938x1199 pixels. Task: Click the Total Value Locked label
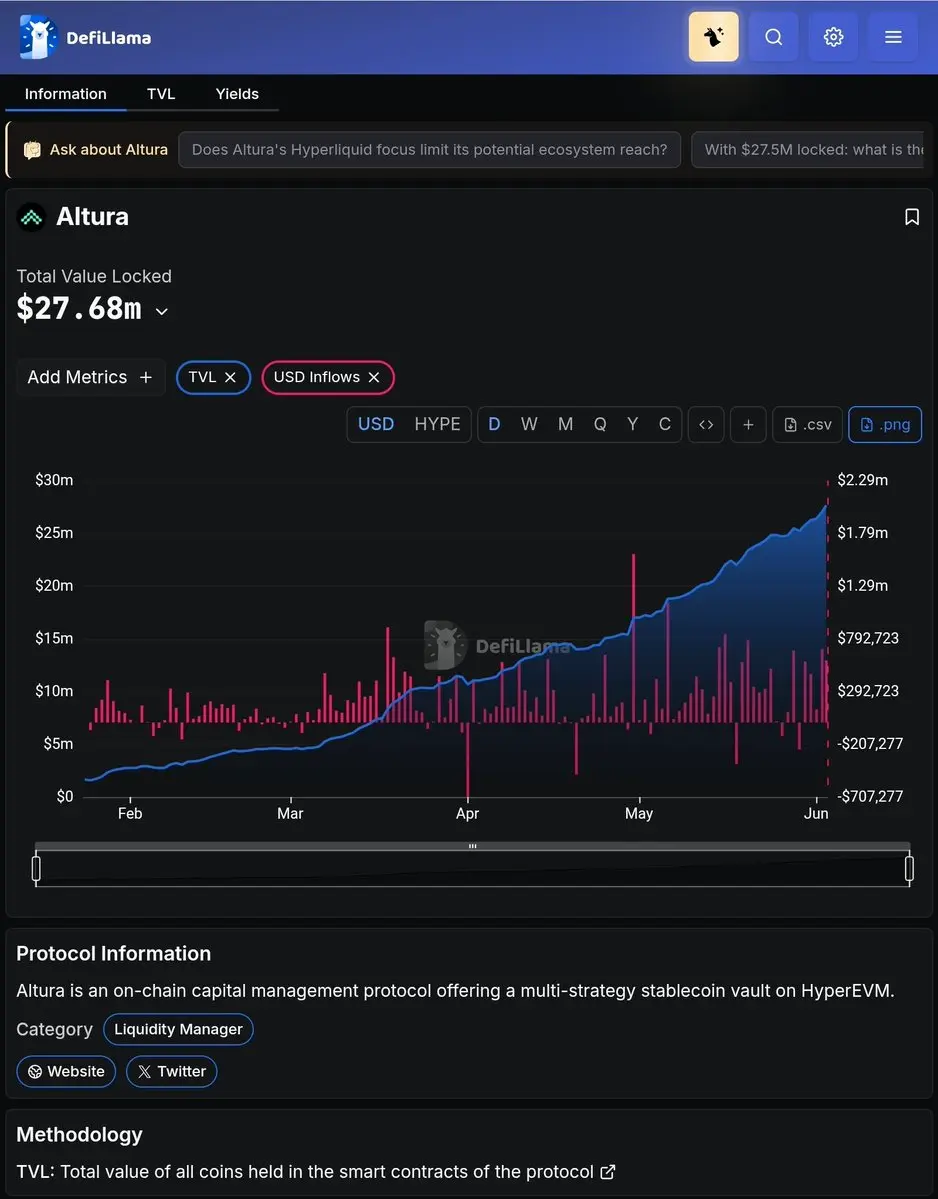click(x=94, y=276)
